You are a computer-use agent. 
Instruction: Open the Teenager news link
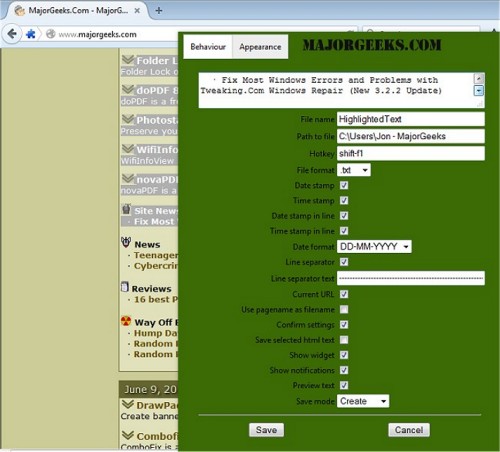(x=156, y=255)
